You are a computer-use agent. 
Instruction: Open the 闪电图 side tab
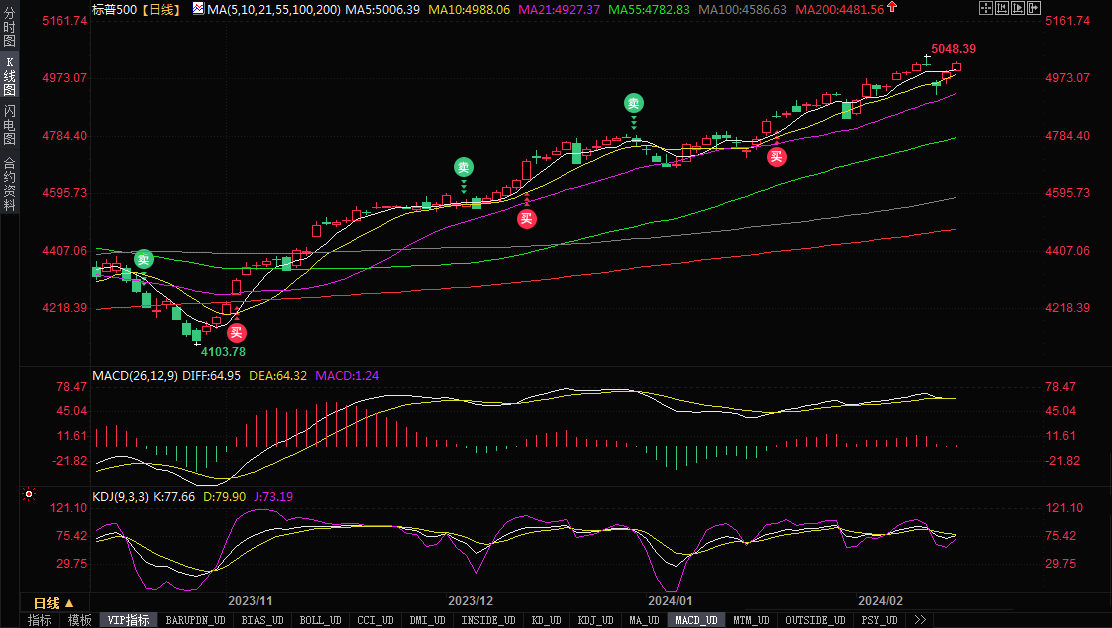(x=9, y=125)
